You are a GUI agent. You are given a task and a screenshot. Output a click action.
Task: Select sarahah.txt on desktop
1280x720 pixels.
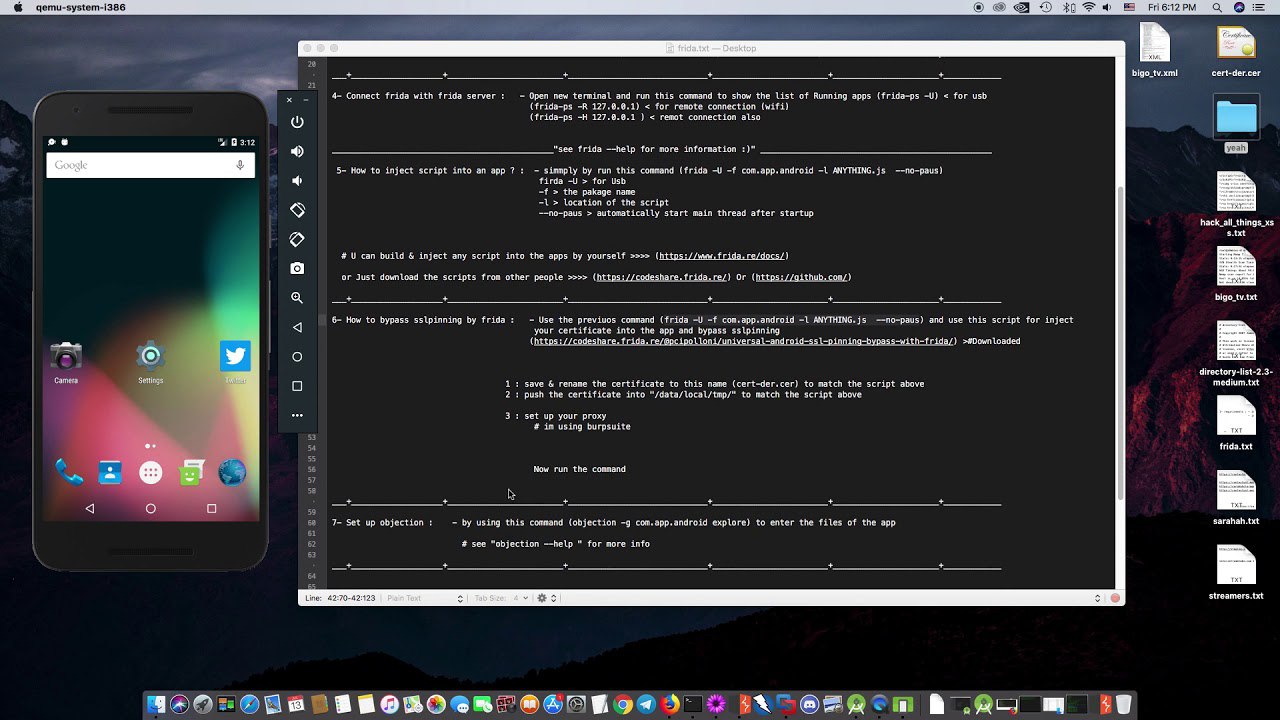click(1236, 498)
